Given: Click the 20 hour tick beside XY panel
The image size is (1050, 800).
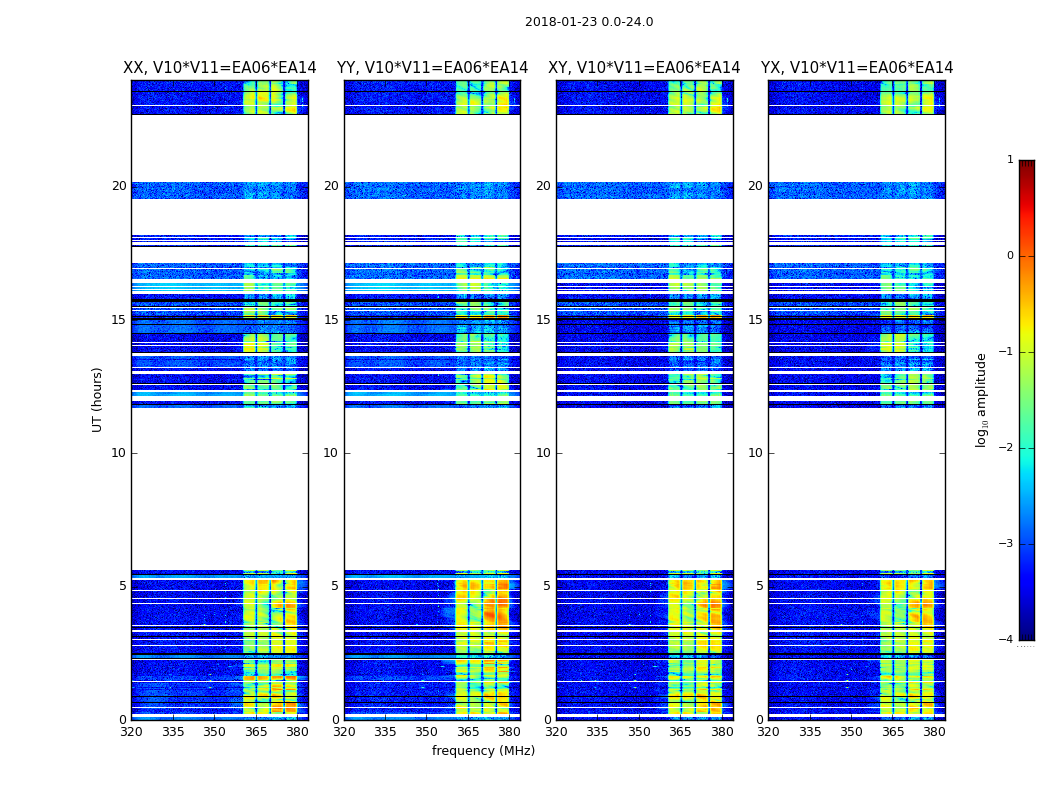Looking at the screenshot, I should click(x=543, y=186).
